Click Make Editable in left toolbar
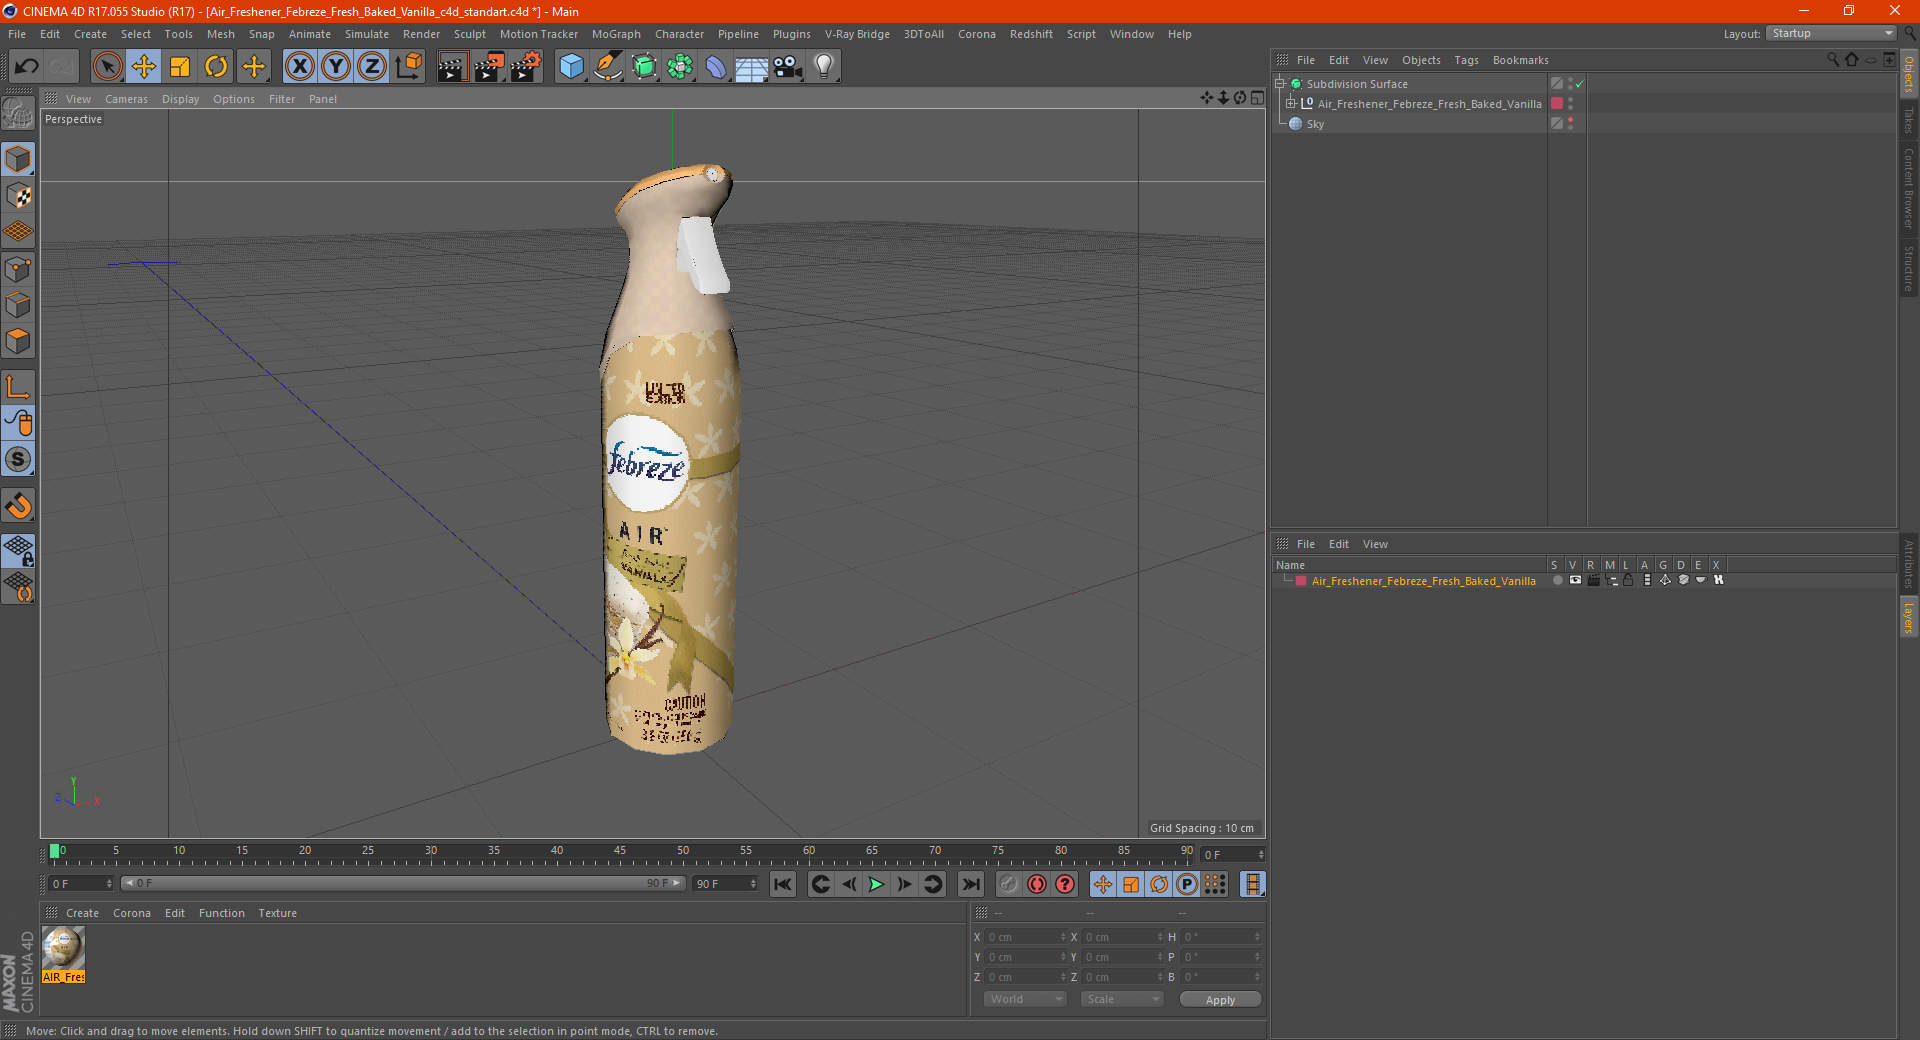The height and width of the screenshot is (1040, 1920). pyautogui.click(x=18, y=114)
